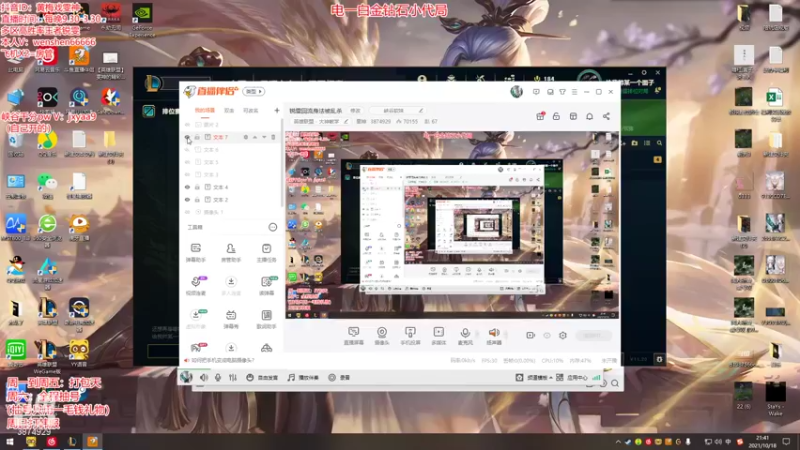Show hidden layer 文本 6 via eye
Screen dimensions: 800x450
[x=187, y=150]
